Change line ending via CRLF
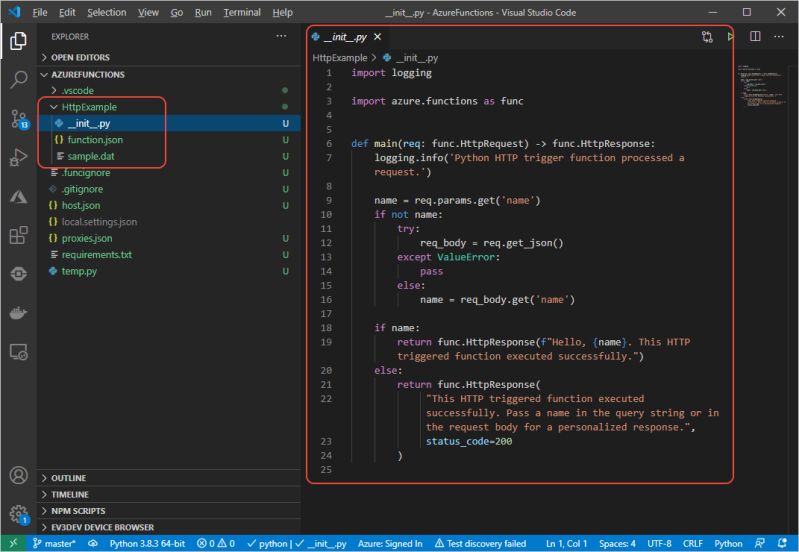The height and width of the screenshot is (552, 799). click(x=693, y=543)
